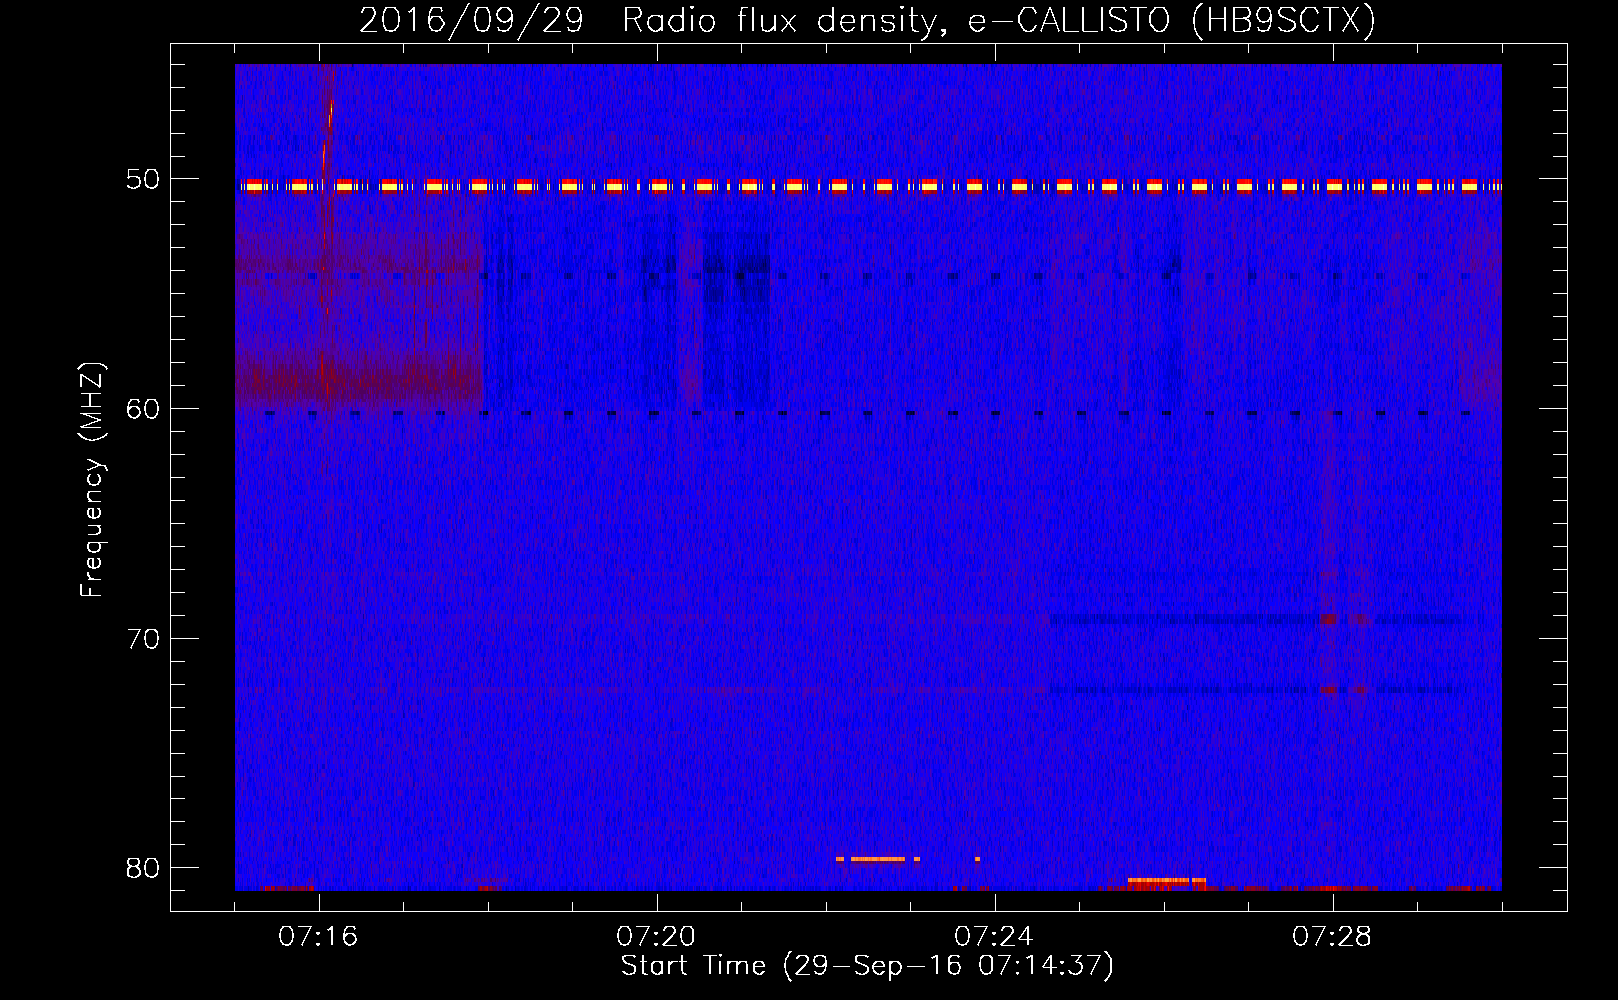Click the 07:28 time tick label
The width and height of the screenshot is (1618, 1000).
pyautogui.click(x=1332, y=937)
